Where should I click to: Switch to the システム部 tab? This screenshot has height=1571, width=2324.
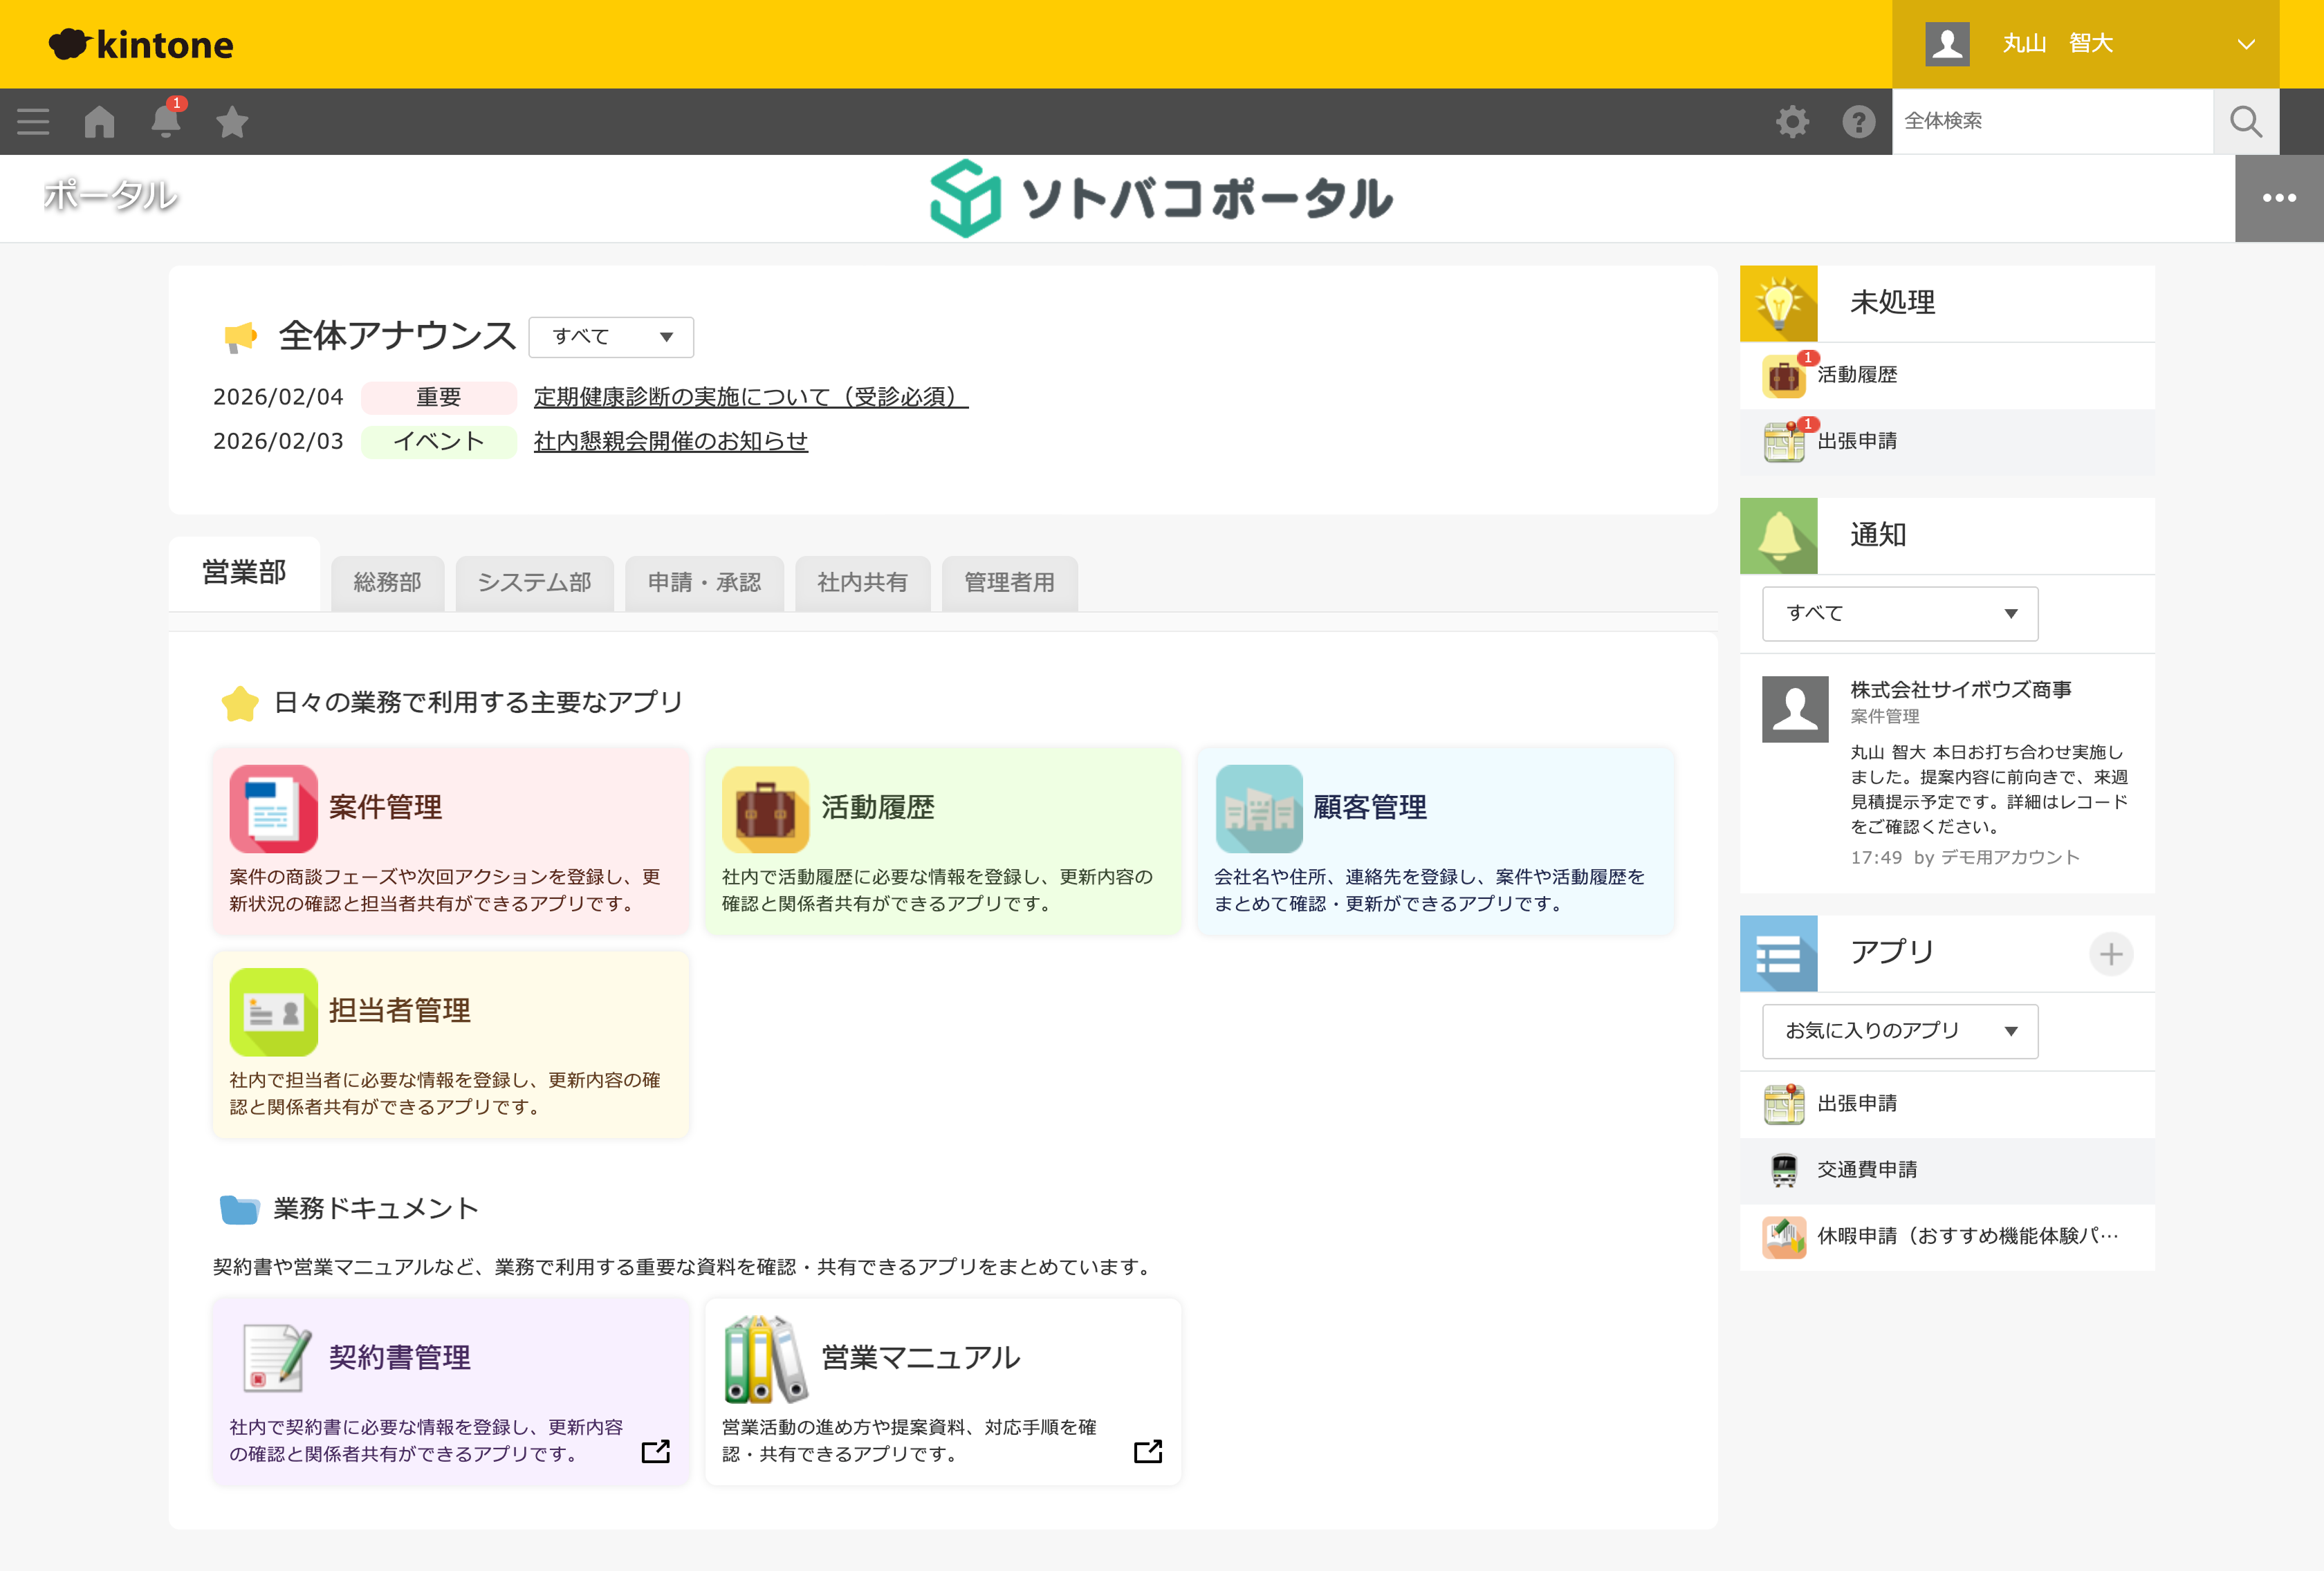tap(534, 583)
